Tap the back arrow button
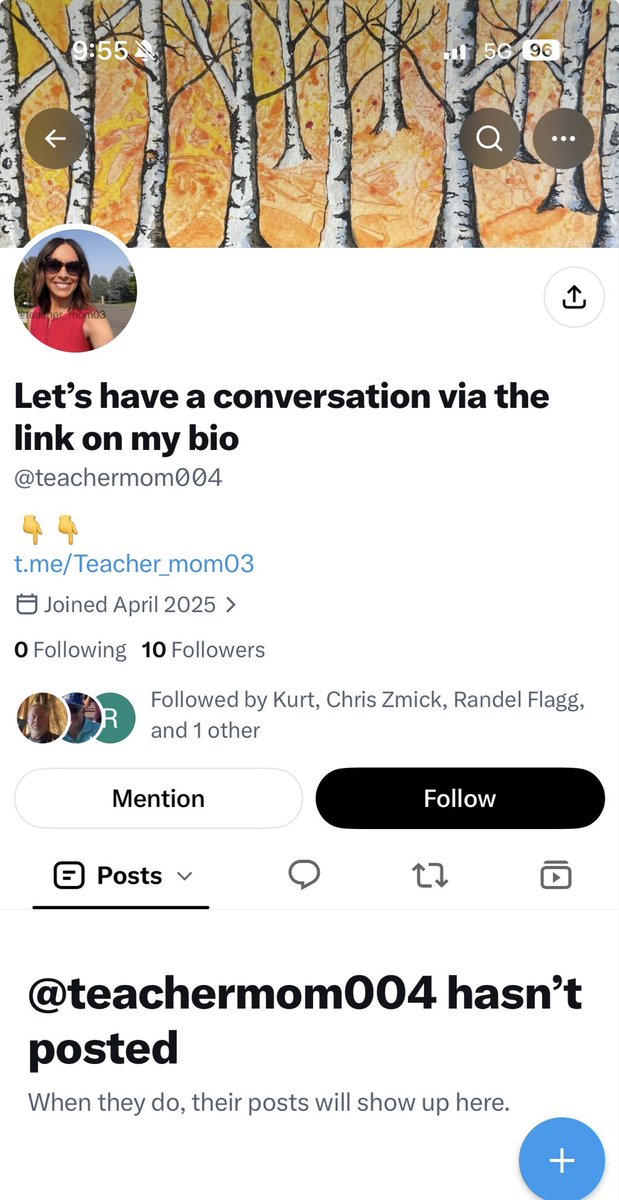The image size is (619, 1200). 55,137
